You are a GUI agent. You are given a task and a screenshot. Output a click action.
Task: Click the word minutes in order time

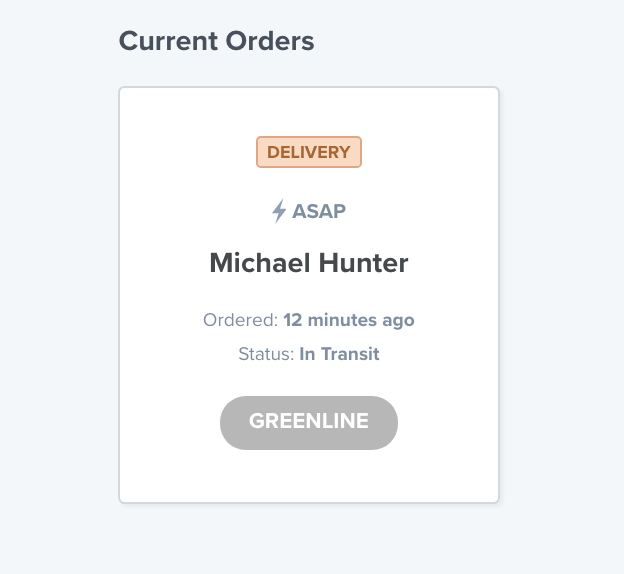click(x=342, y=320)
